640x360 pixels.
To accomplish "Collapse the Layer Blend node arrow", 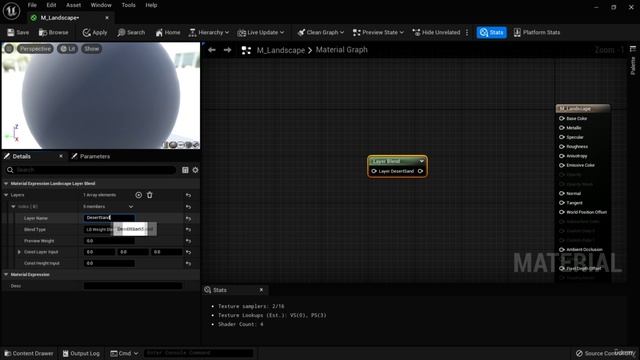I will (x=422, y=161).
